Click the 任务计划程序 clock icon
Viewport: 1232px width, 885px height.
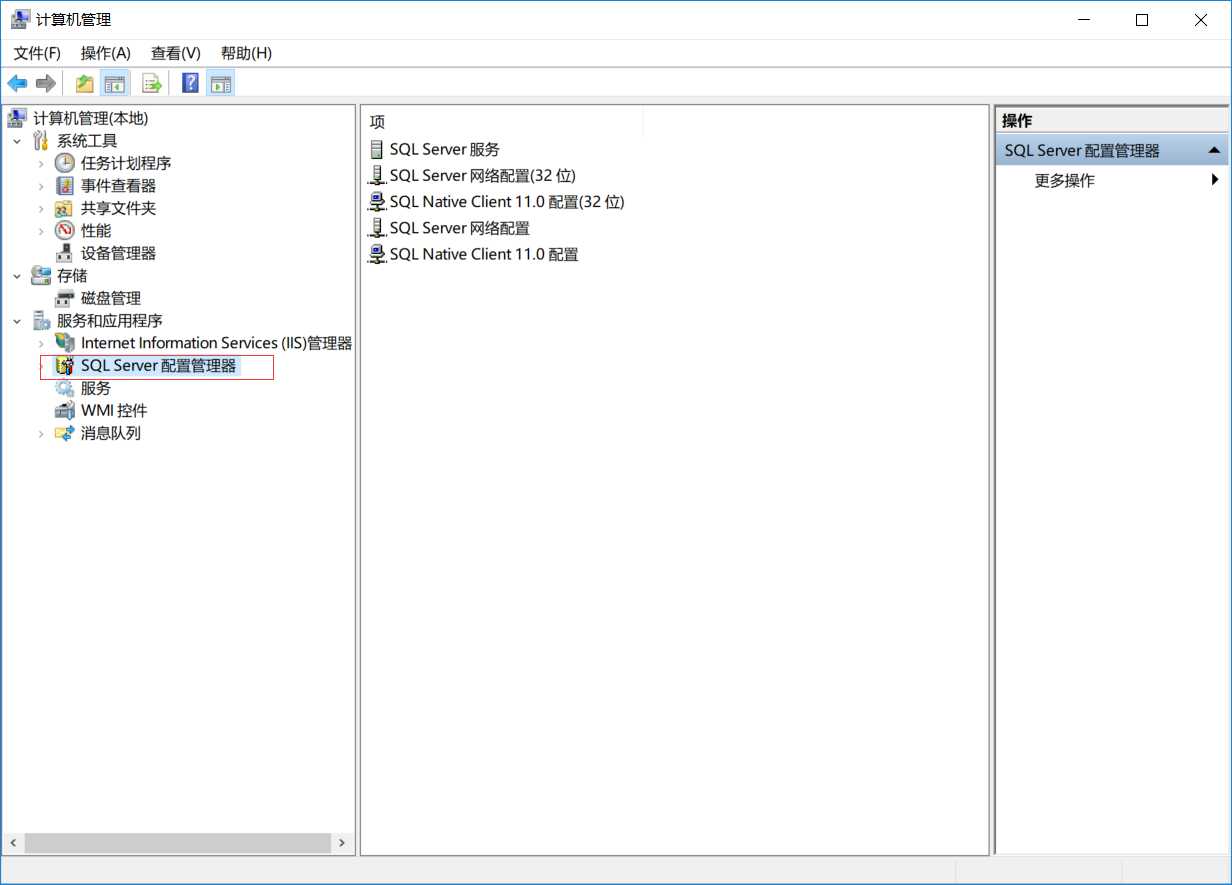pyautogui.click(x=65, y=163)
